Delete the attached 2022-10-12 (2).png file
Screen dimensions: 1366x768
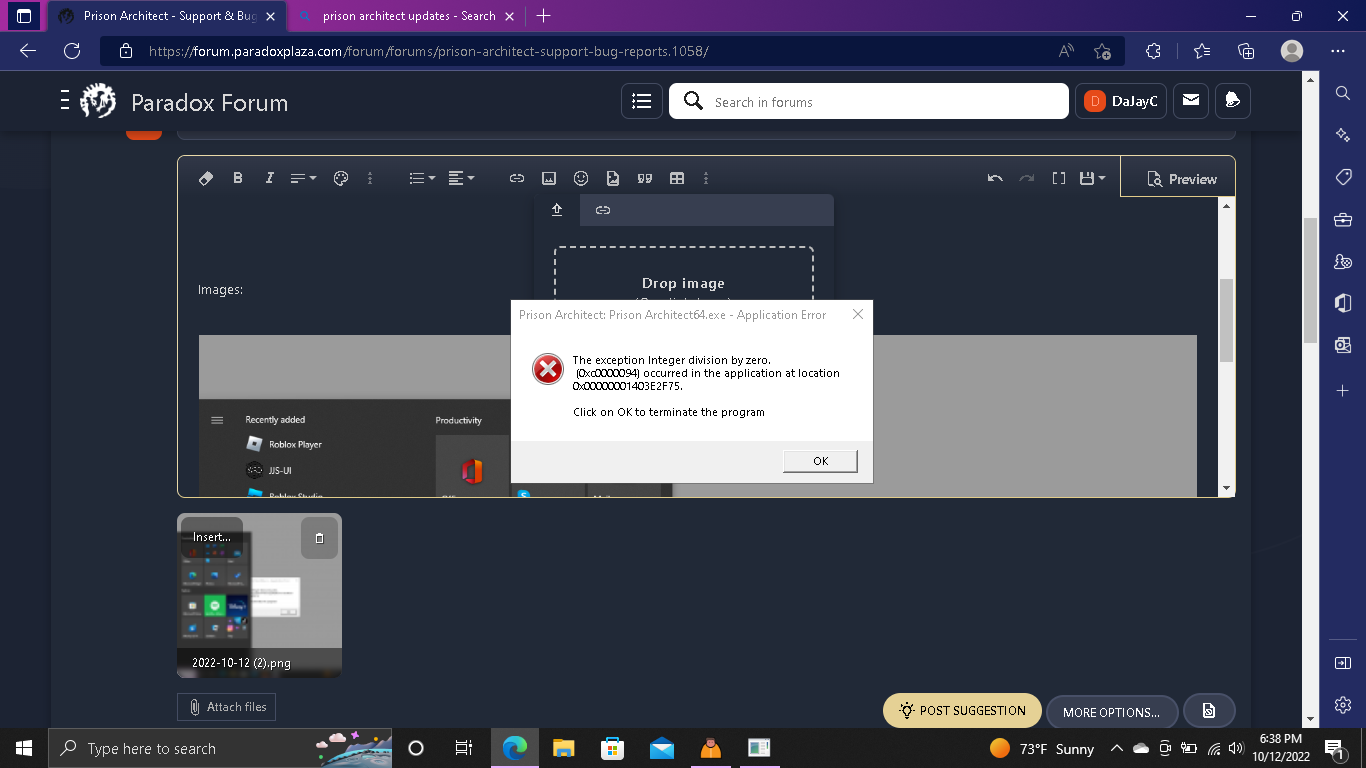(319, 538)
